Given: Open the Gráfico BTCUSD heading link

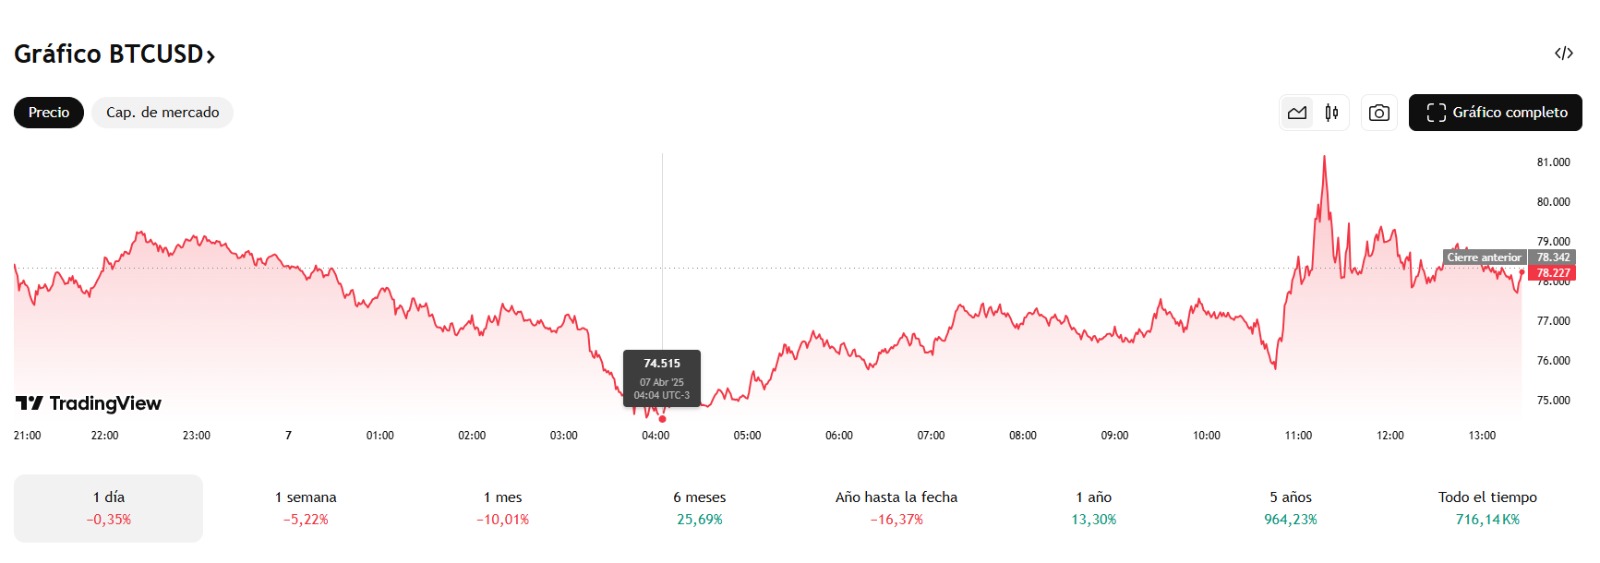Looking at the screenshot, I should point(114,54).
